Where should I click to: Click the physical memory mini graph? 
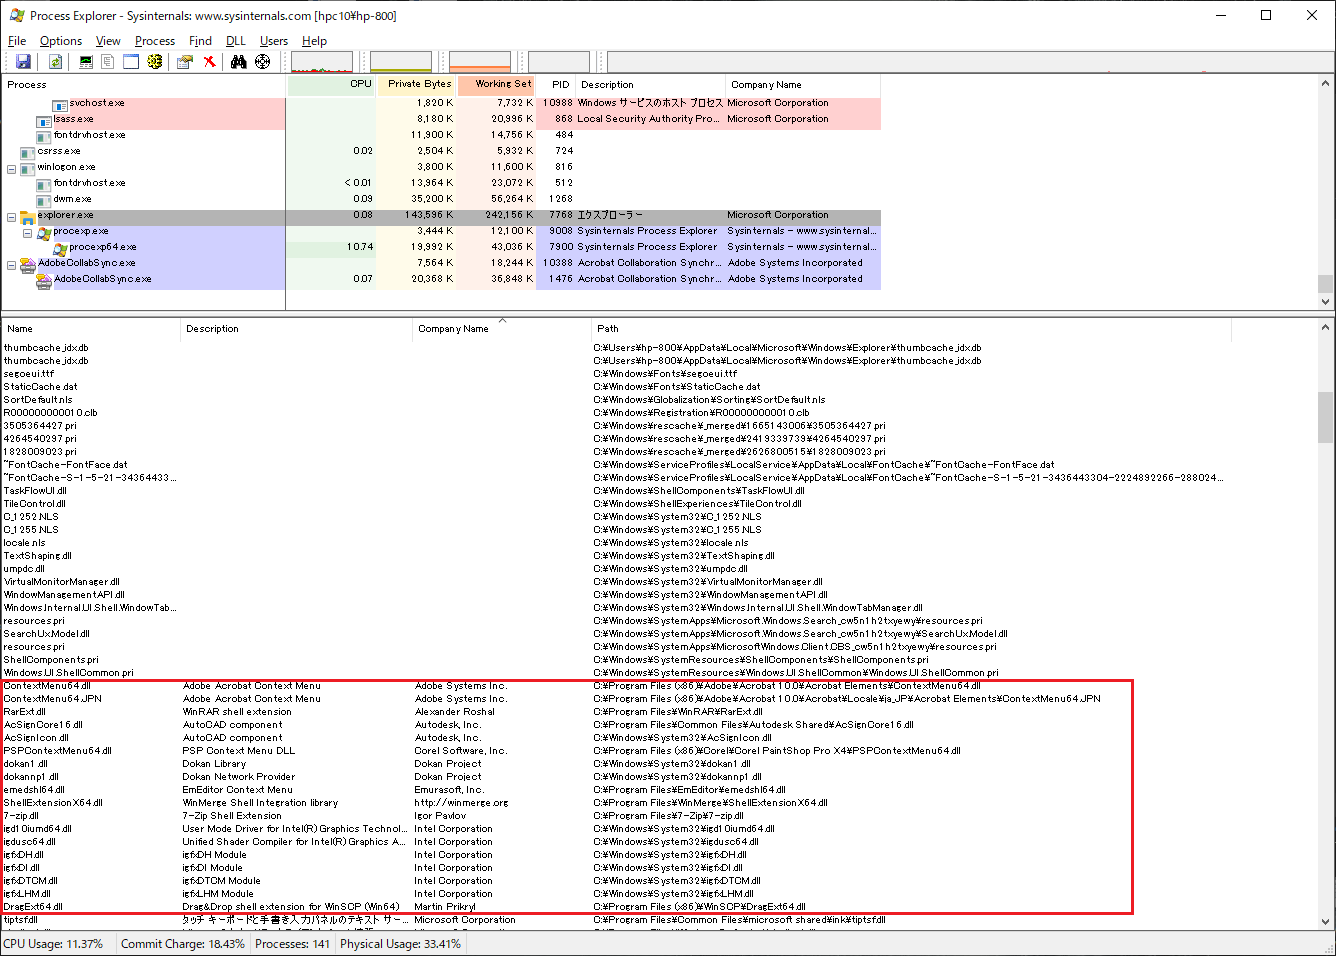pyautogui.click(x=480, y=62)
